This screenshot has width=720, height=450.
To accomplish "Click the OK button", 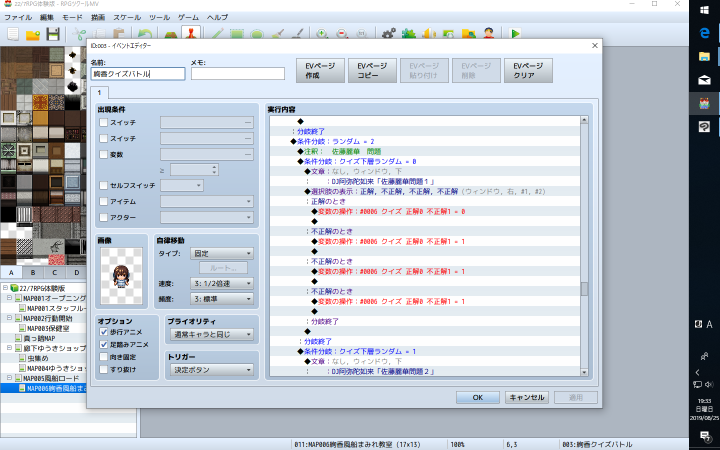I will pyautogui.click(x=477, y=396).
